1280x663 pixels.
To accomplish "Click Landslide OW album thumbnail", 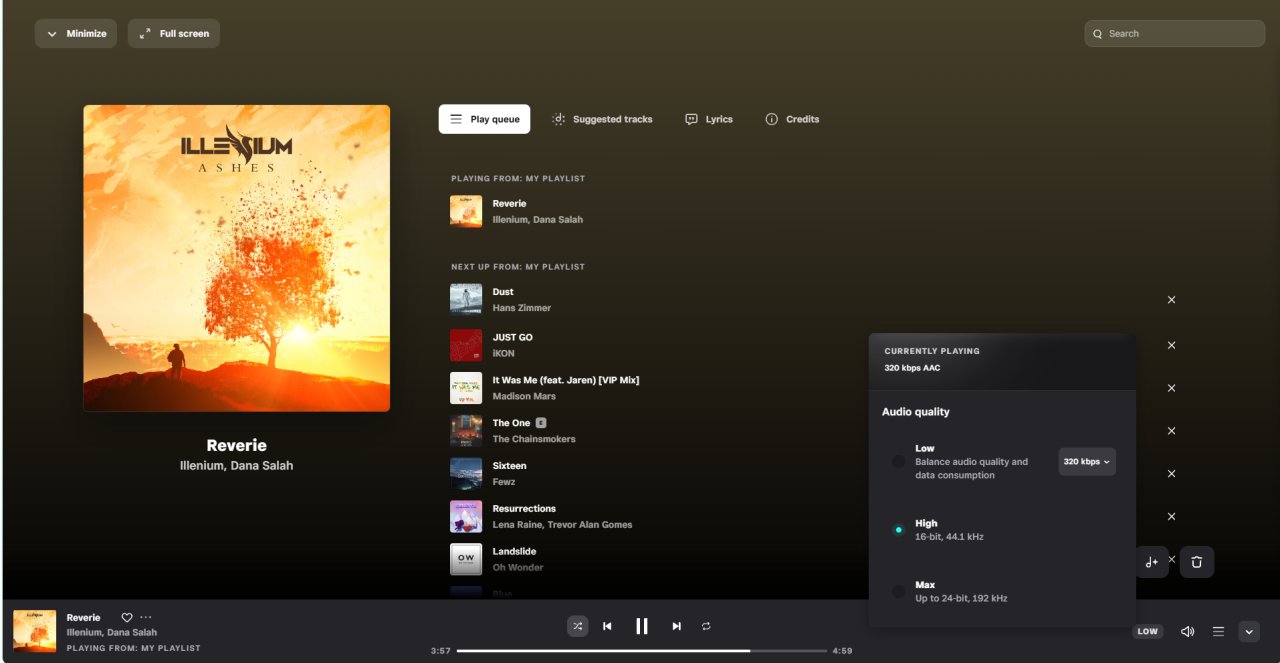I will 466,559.
